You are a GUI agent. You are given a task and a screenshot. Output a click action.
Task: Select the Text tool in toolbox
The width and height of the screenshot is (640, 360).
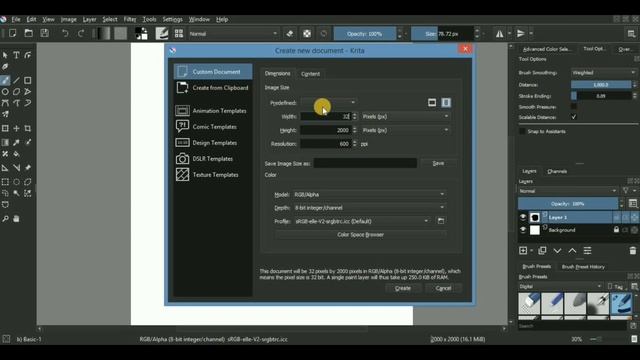coord(16,55)
